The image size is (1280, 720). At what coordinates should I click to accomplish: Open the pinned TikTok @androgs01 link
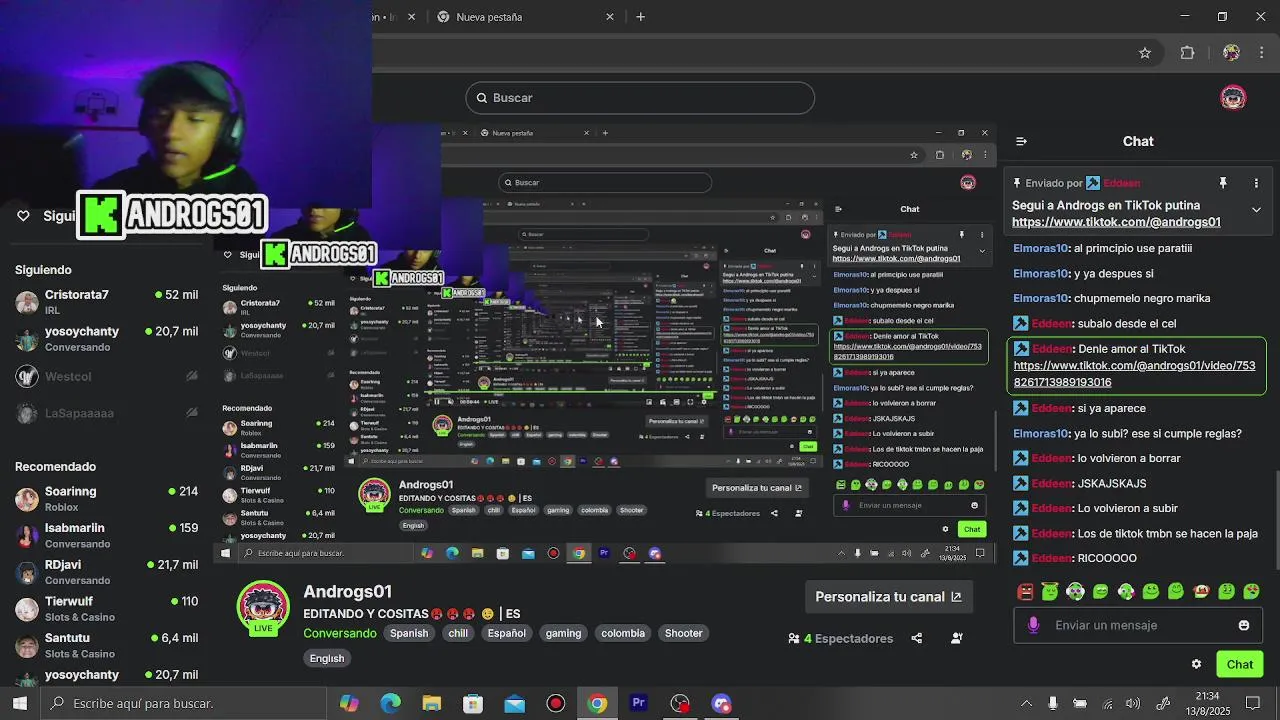(x=1116, y=222)
